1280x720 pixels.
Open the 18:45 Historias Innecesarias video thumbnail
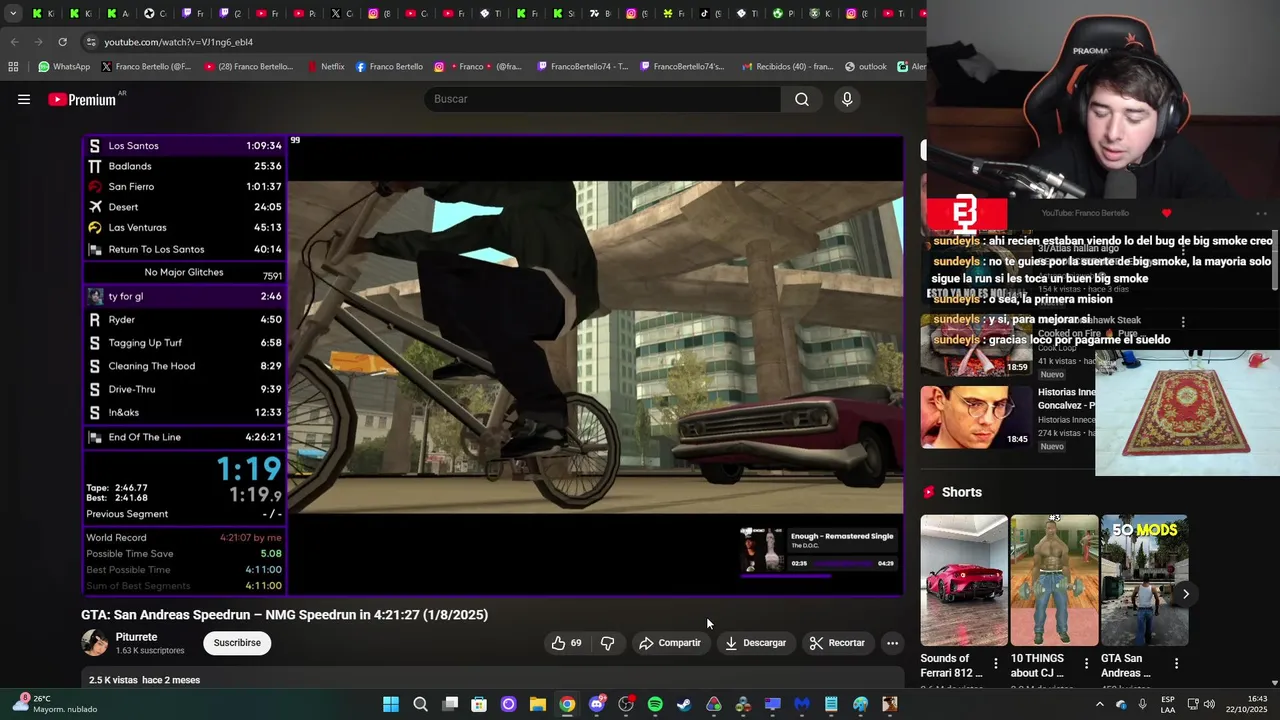pyautogui.click(x=976, y=417)
